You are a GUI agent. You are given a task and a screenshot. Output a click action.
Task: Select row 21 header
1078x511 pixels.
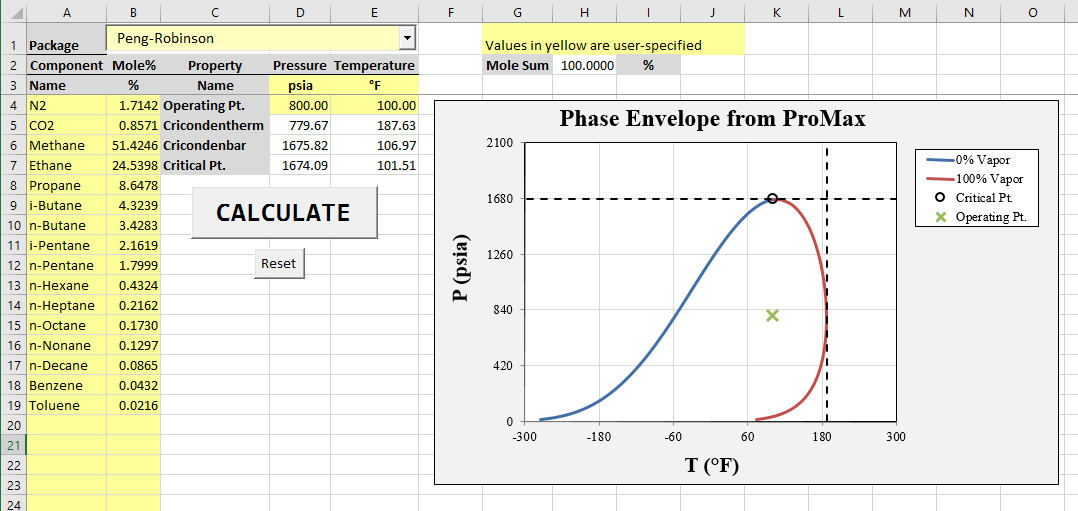click(13, 445)
